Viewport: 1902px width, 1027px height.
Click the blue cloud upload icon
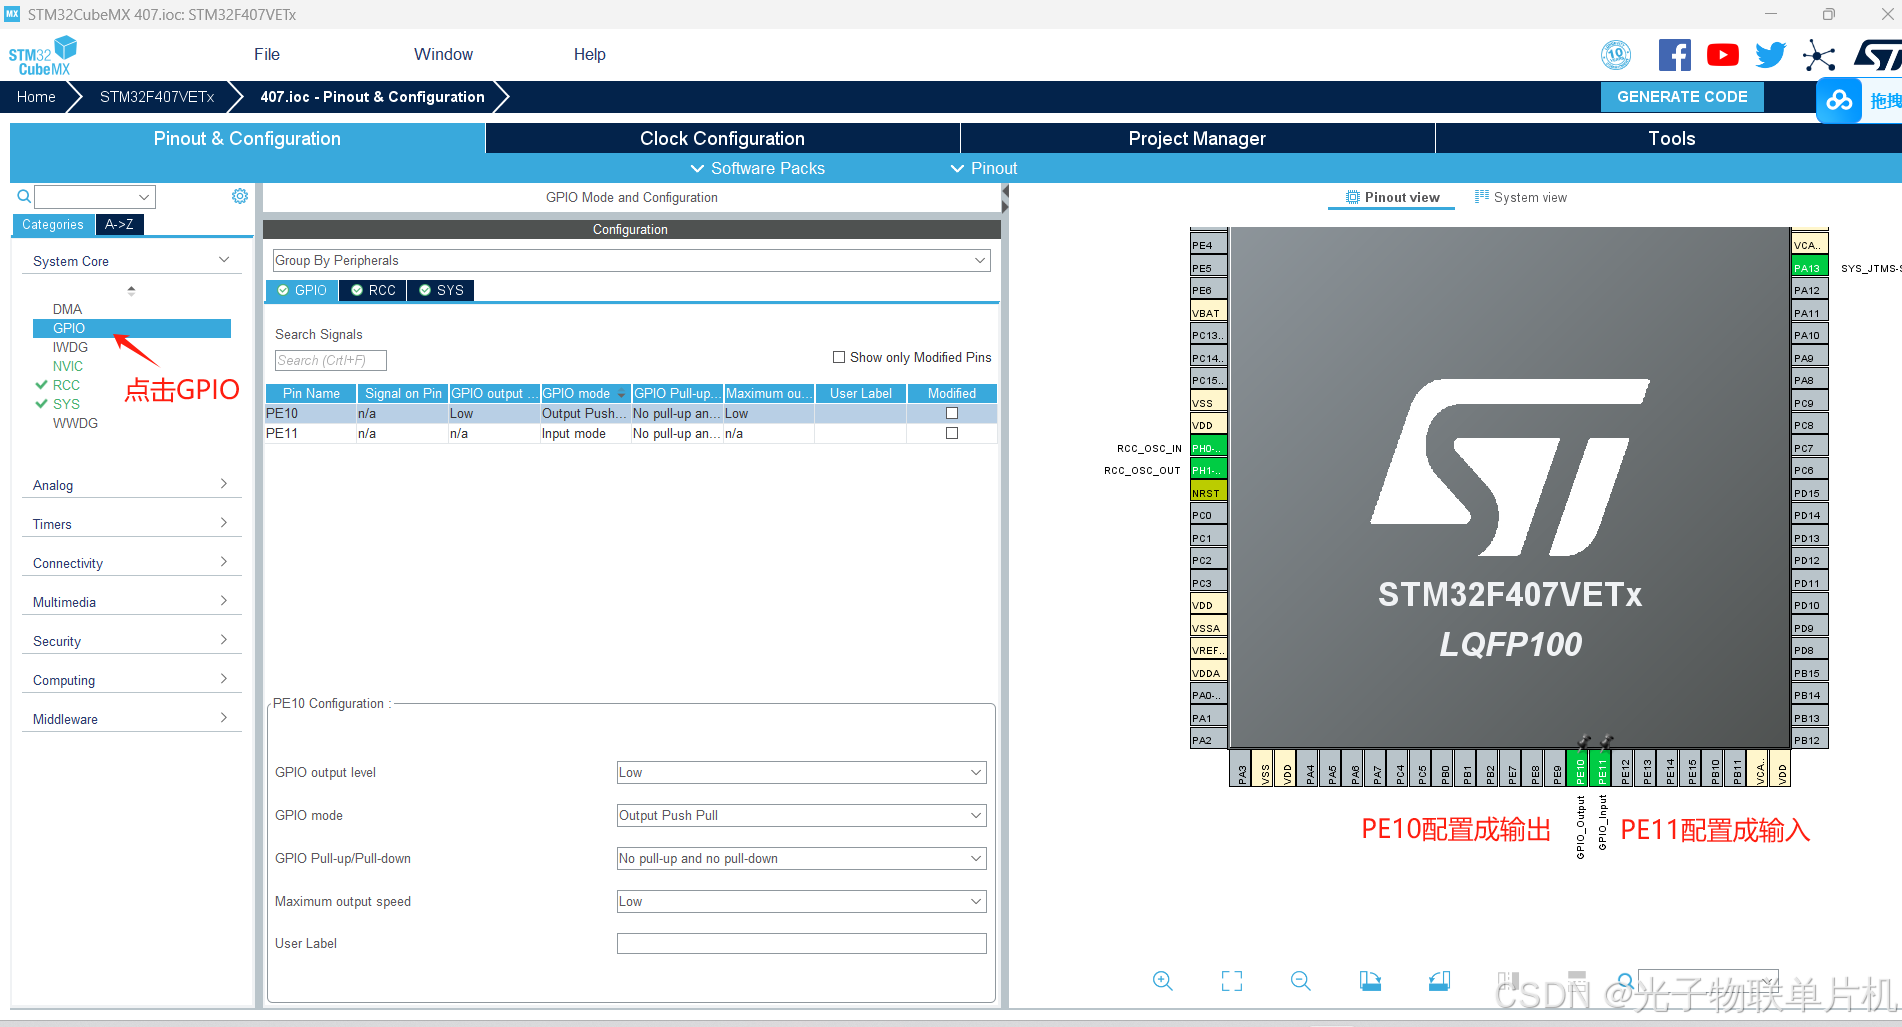click(1839, 101)
